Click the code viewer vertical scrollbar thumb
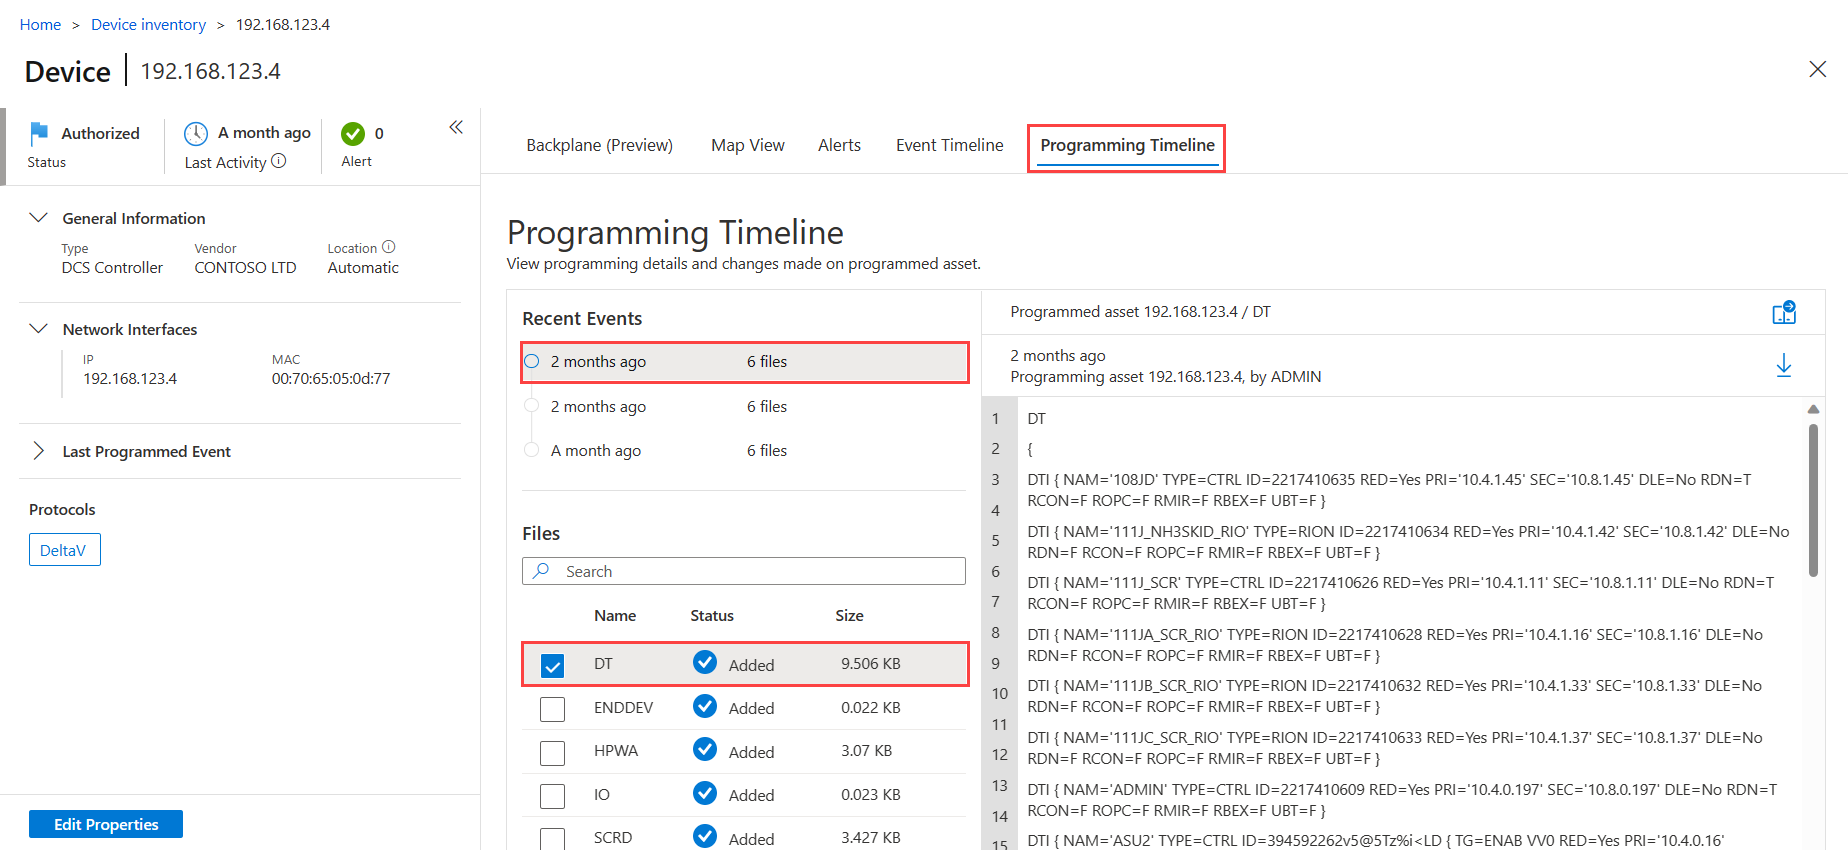1848x850 pixels. click(1813, 500)
